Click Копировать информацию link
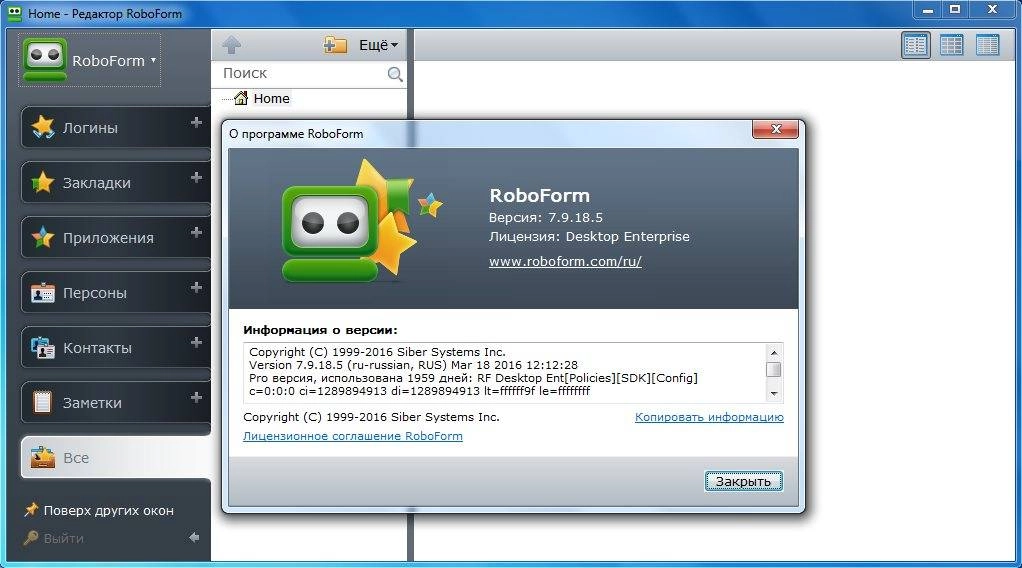 pyautogui.click(x=709, y=417)
